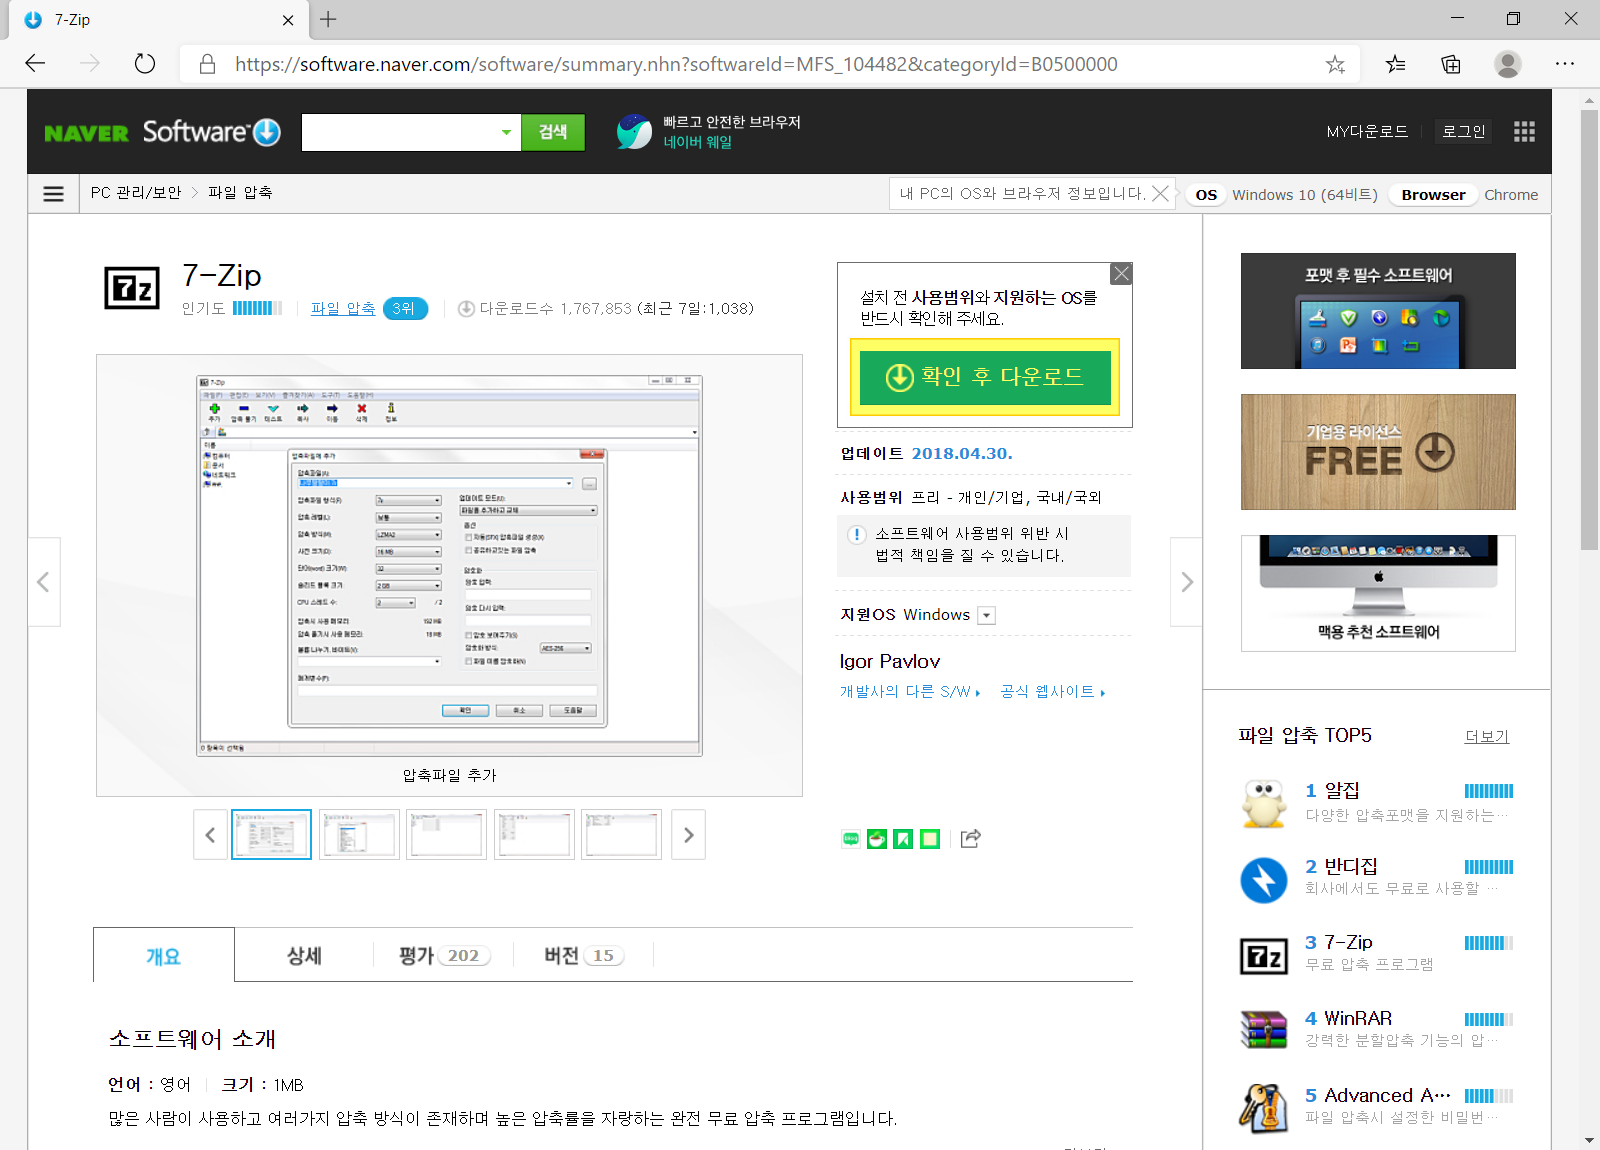Go to previous thumbnail set
Image resolution: width=1600 pixels, height=1150 pixels.
[210, 835]
